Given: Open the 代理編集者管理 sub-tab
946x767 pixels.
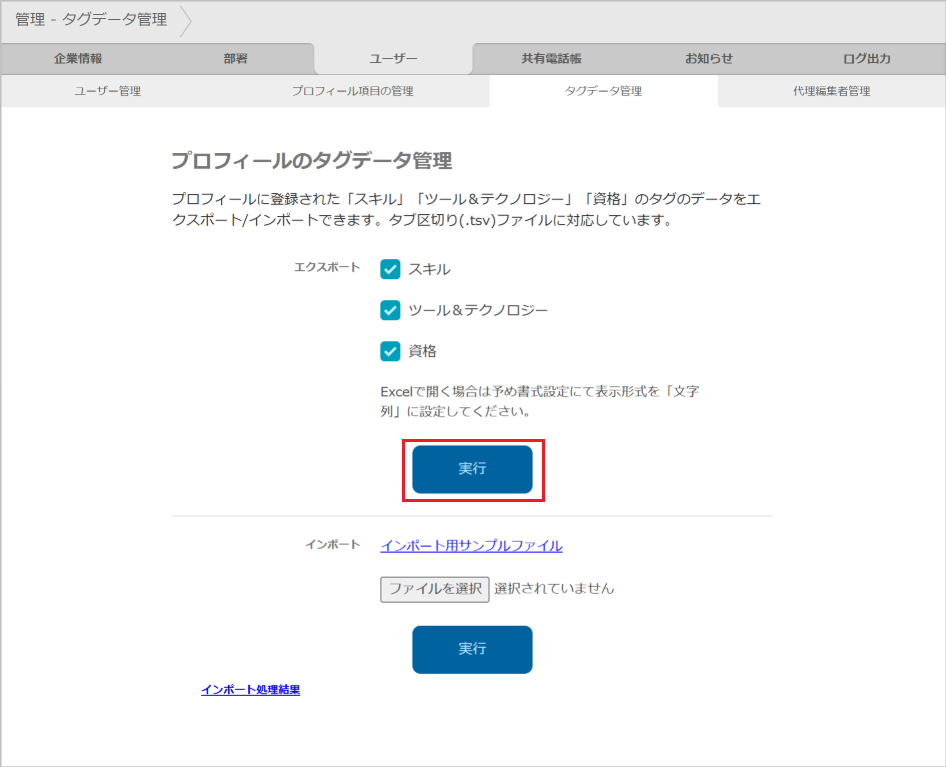Looking at the screenshot, I should 831,91.
